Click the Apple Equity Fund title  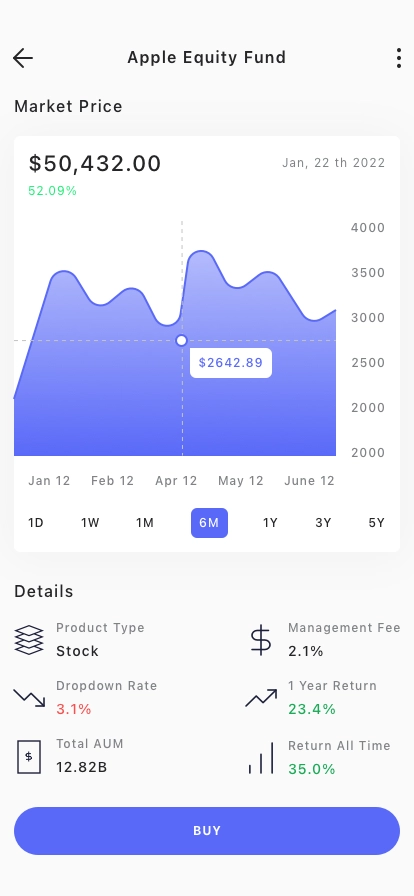(x=206, y=58)
